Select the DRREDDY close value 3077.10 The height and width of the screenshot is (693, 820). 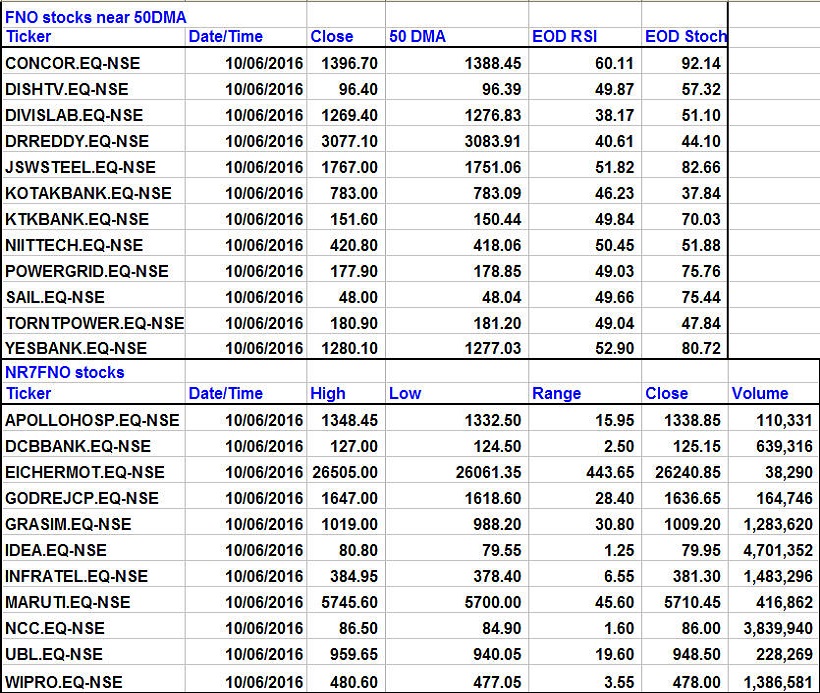coord(344,141)
